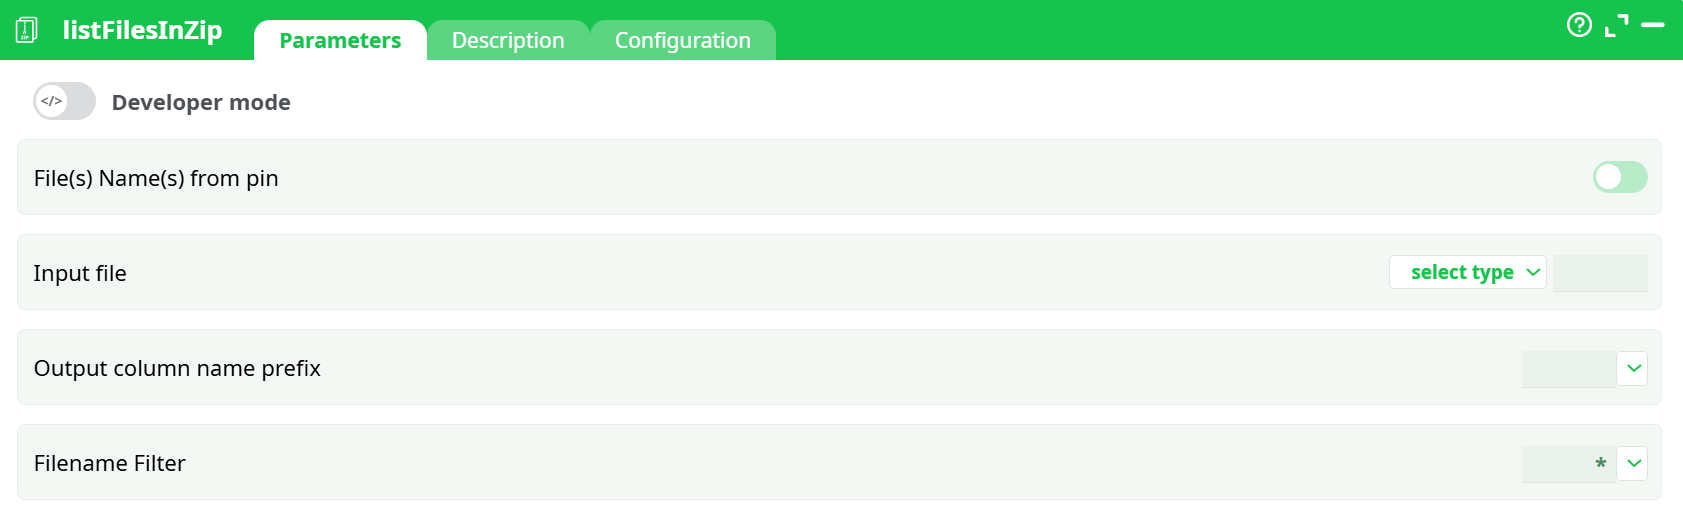Click the expand to fullscreen icon
This screenshot has height=511, width=1683.
pyautogui.click(x=1616, y=25)
